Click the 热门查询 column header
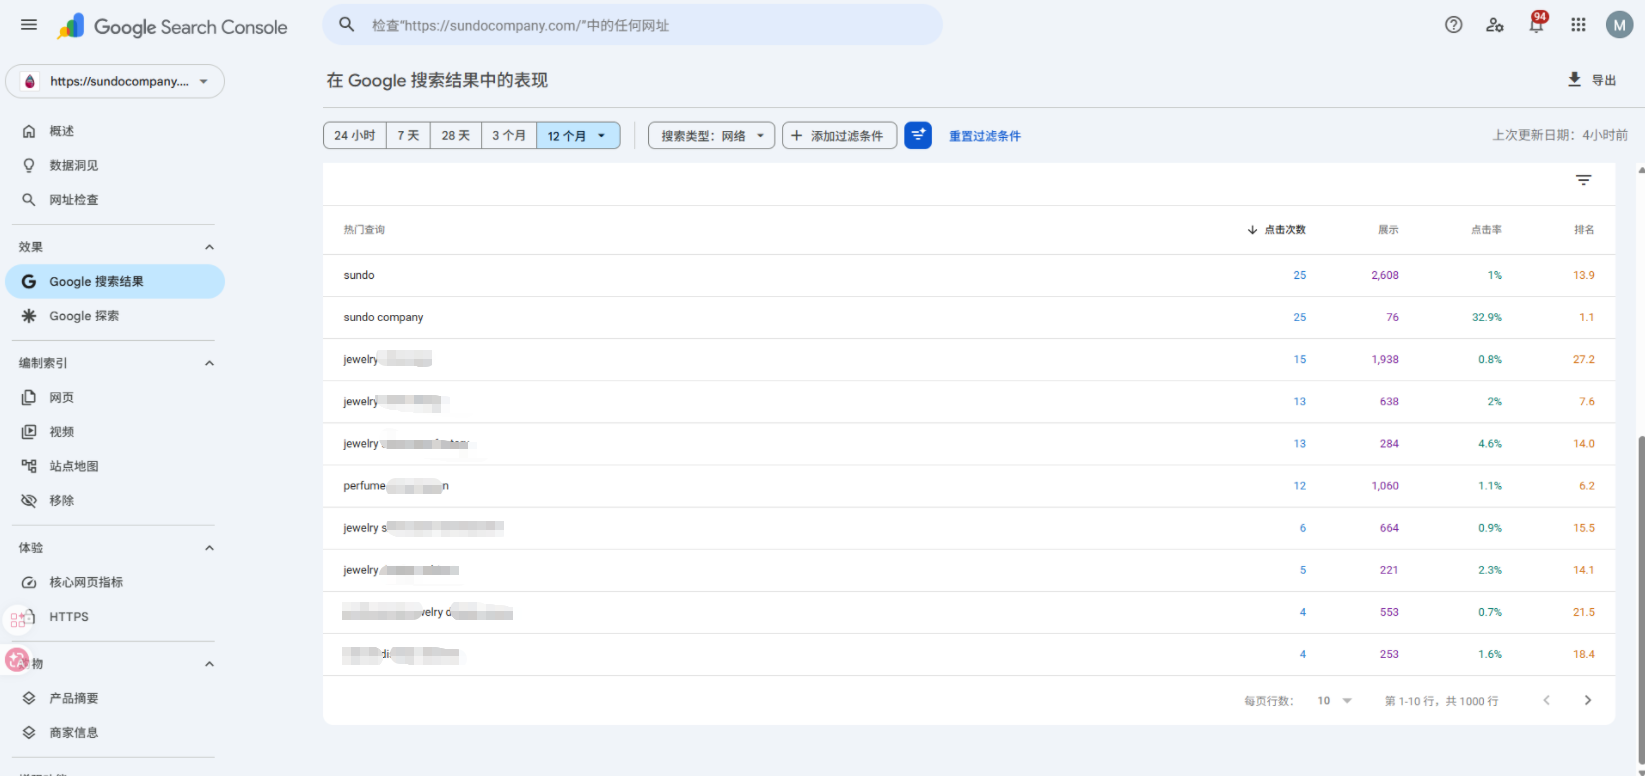Image resolution: width=1645 pixels, height=776 pixels. [x=364, y=230]
